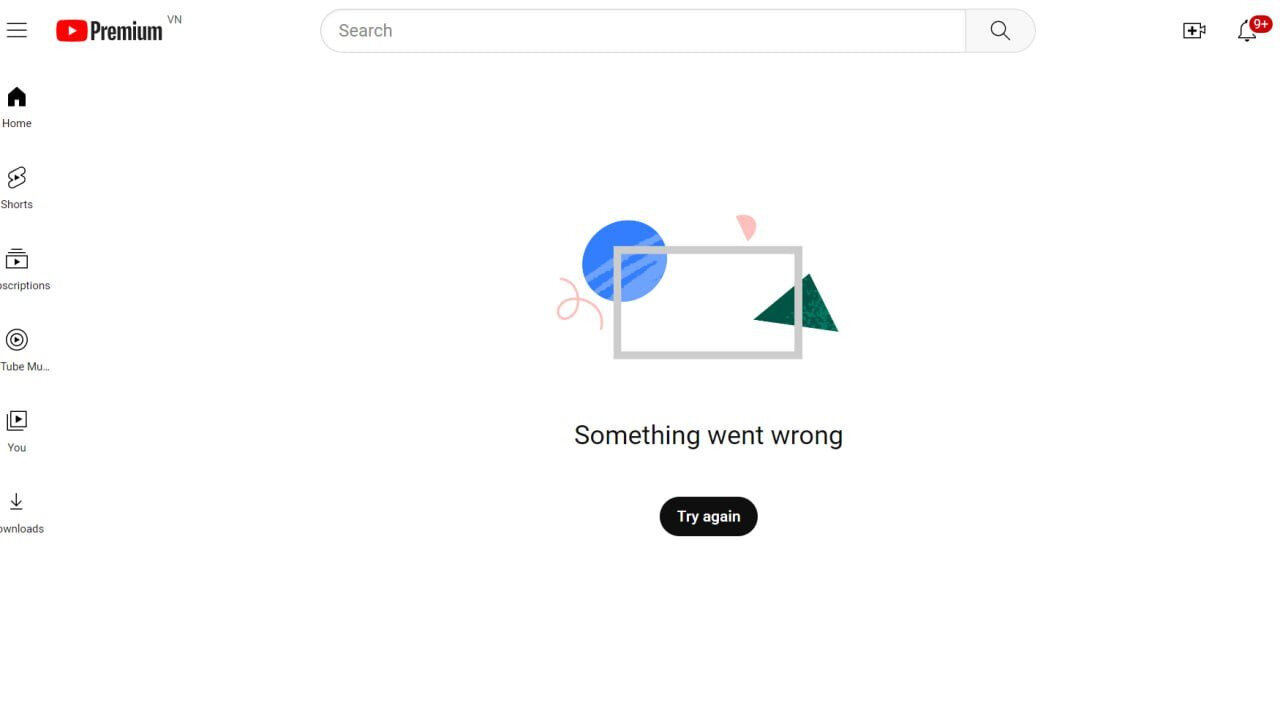This screenshot has width=1280, height=721.
Task: Click the Downloads text label in sidebar
Action: point(22,529)
